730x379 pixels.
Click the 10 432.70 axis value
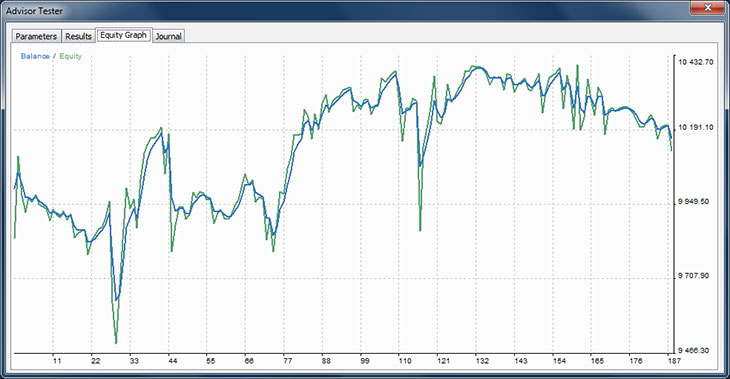(x=696, y=62)
